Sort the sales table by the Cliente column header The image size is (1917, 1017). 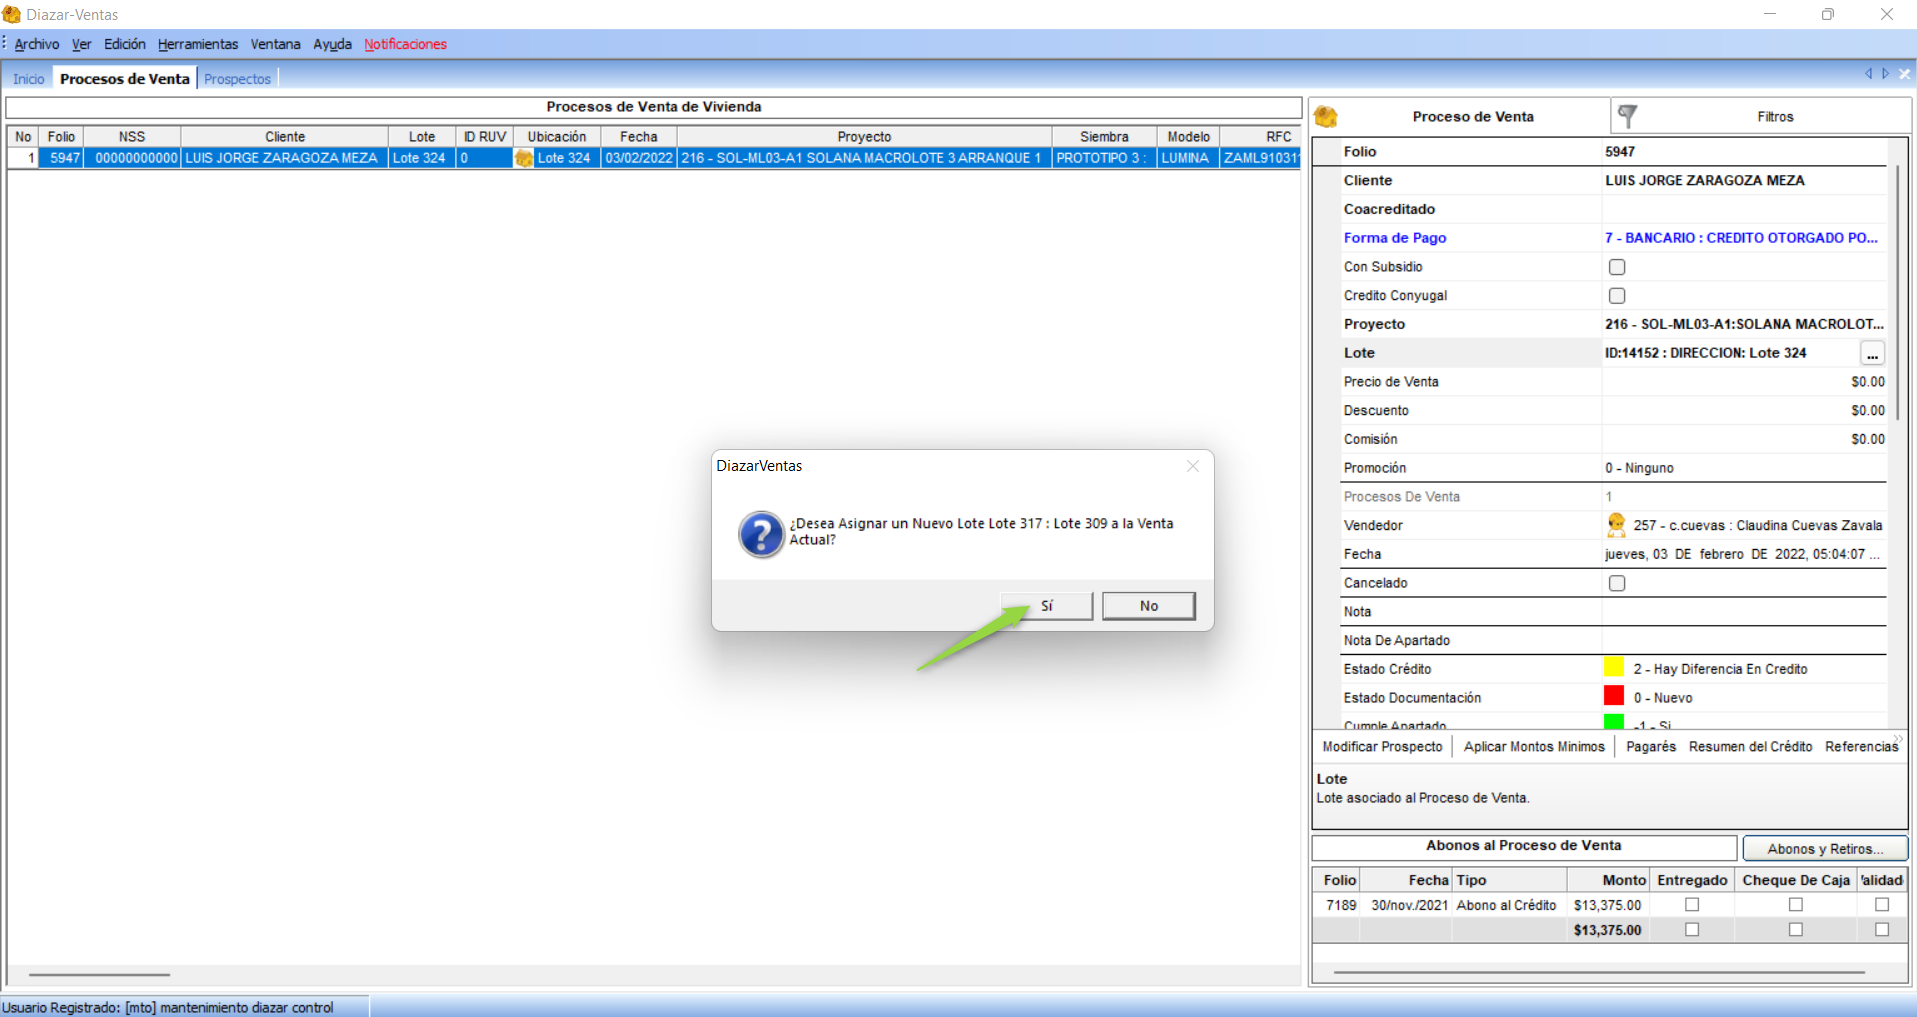pos(285,137)
